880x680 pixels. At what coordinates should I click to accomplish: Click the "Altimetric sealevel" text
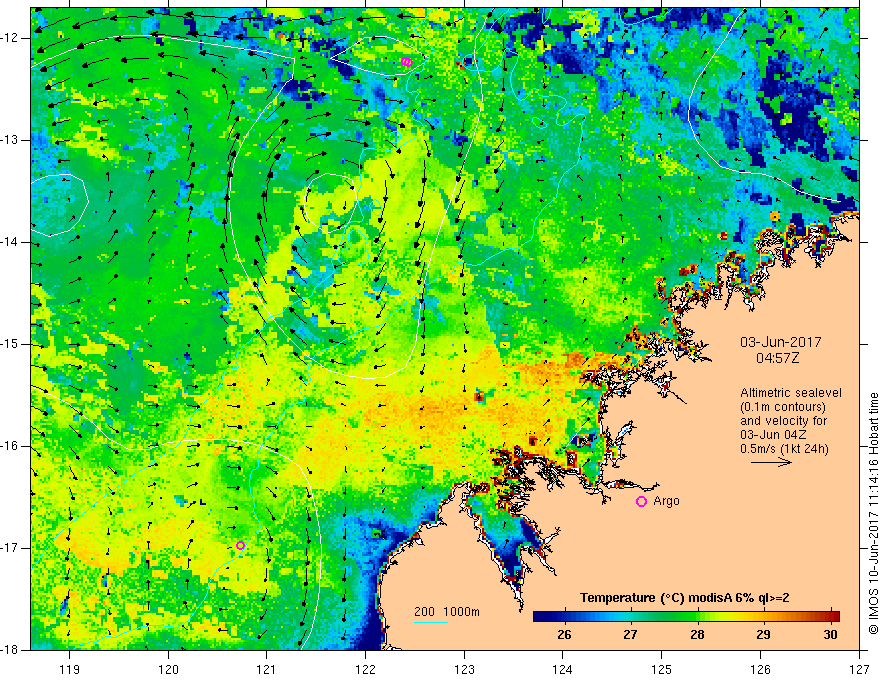[x=791, y=393]
